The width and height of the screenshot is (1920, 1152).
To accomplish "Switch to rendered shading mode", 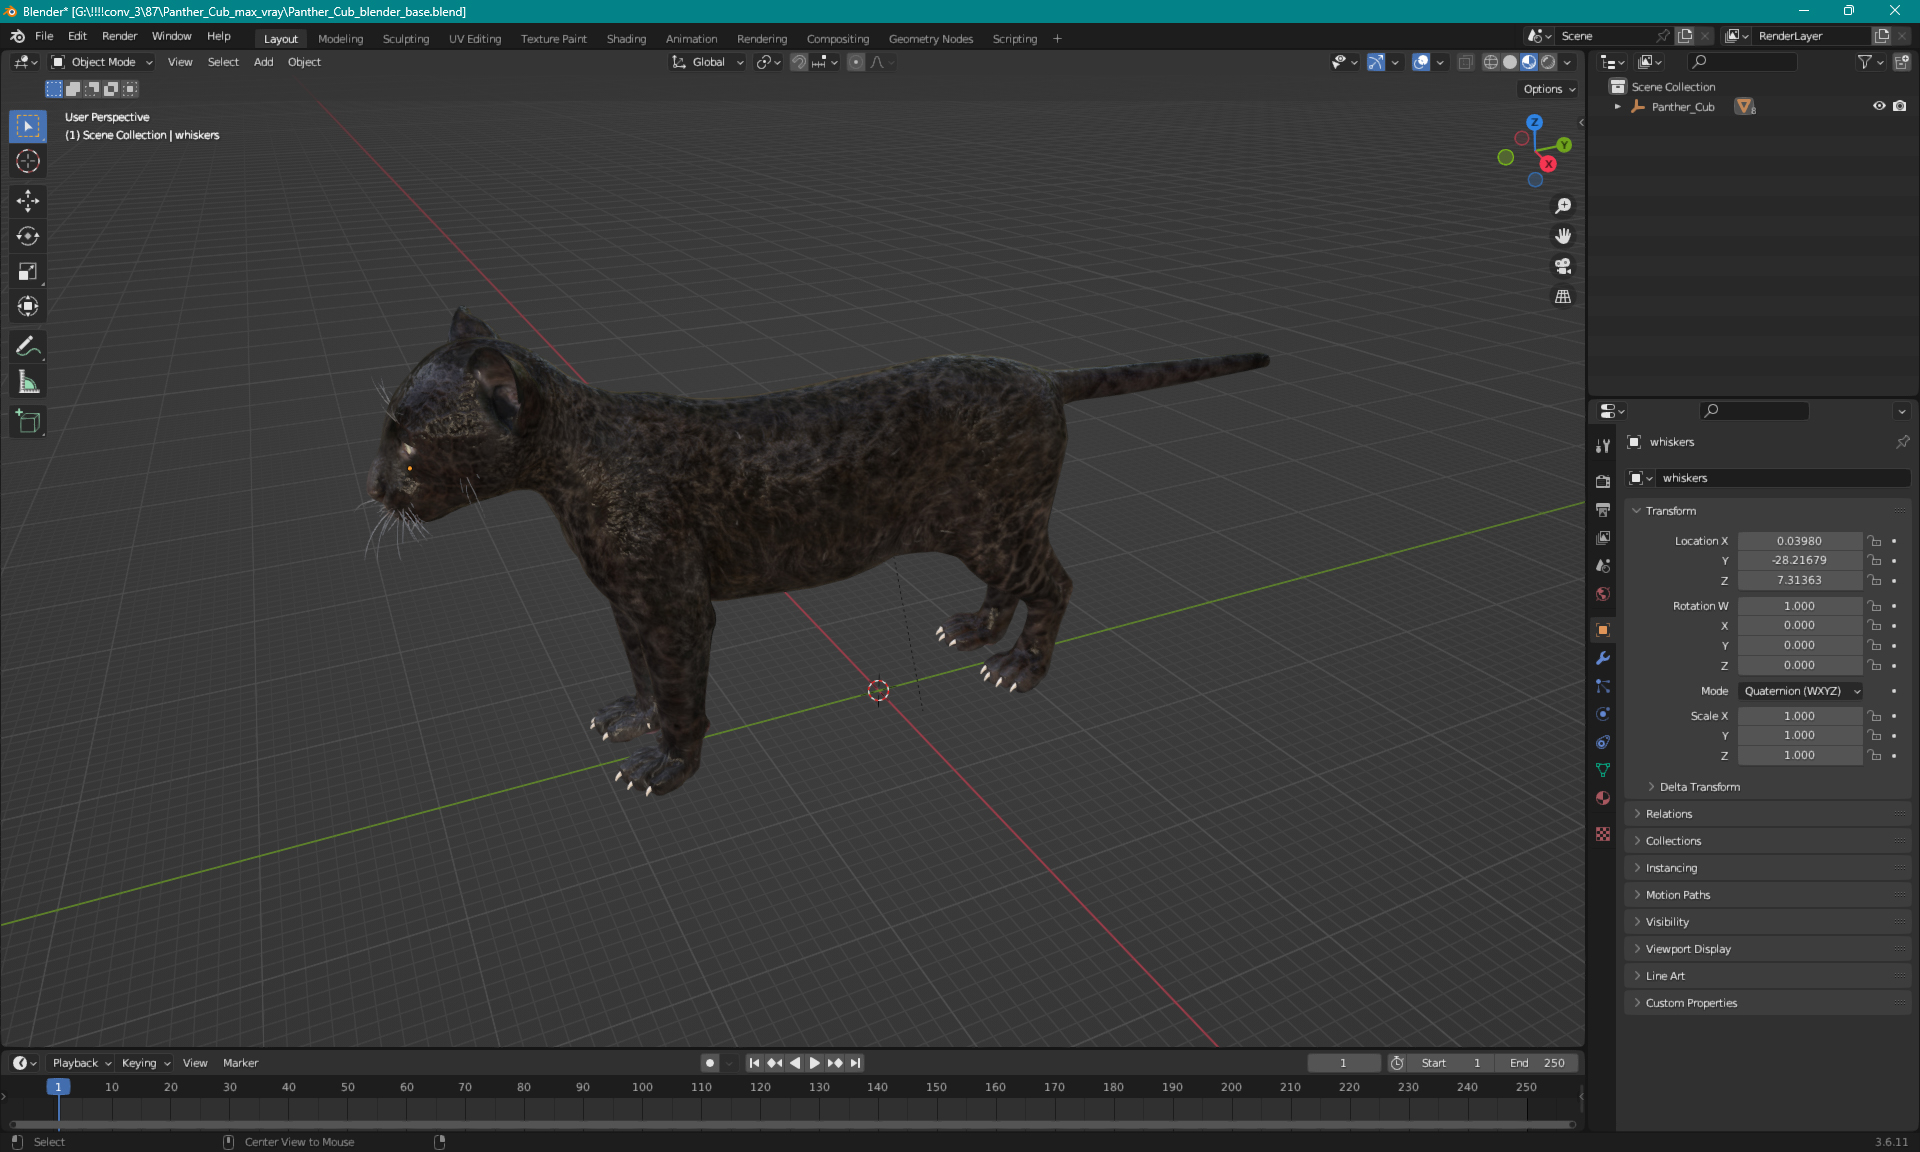I will tap(1548, 62).
